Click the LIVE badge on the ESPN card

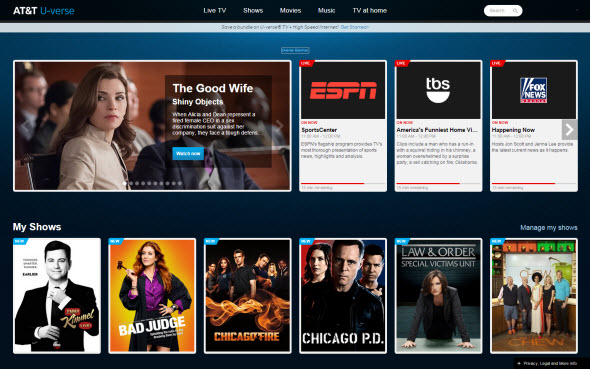(306, 63)
